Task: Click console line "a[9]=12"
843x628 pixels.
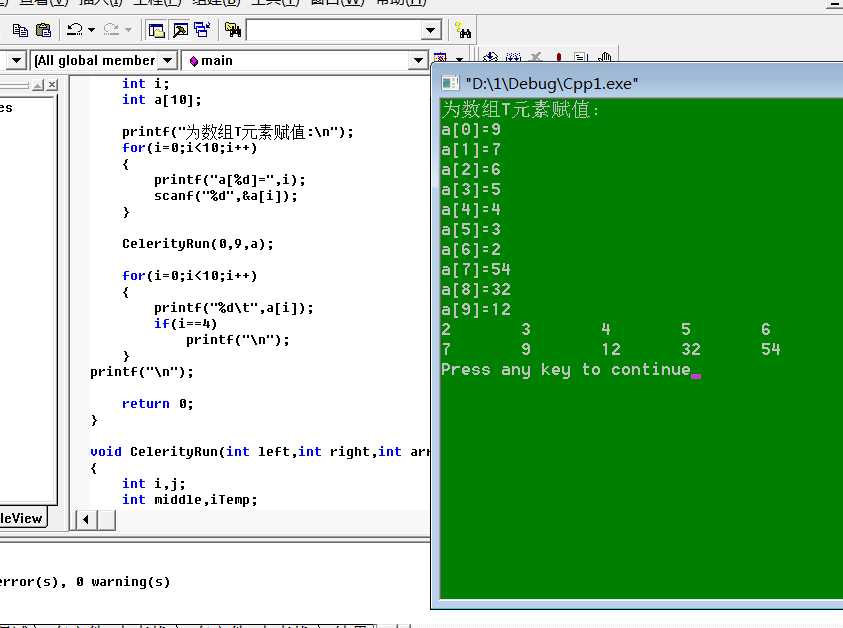Action: tap(475, 310)
